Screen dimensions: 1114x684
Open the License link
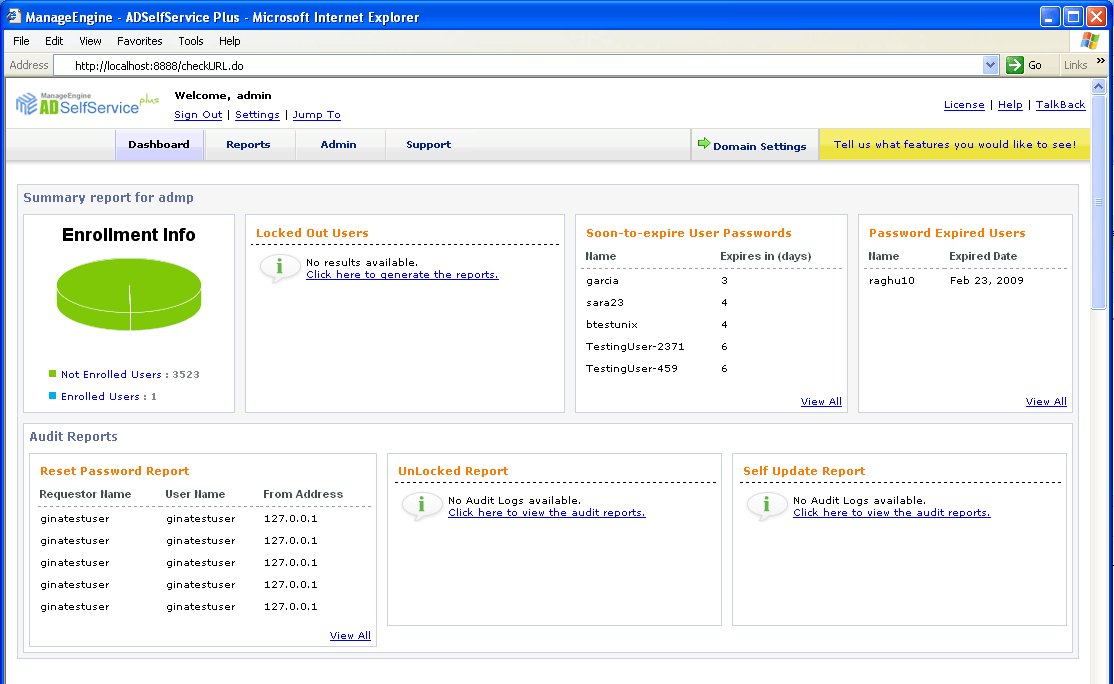964,104
